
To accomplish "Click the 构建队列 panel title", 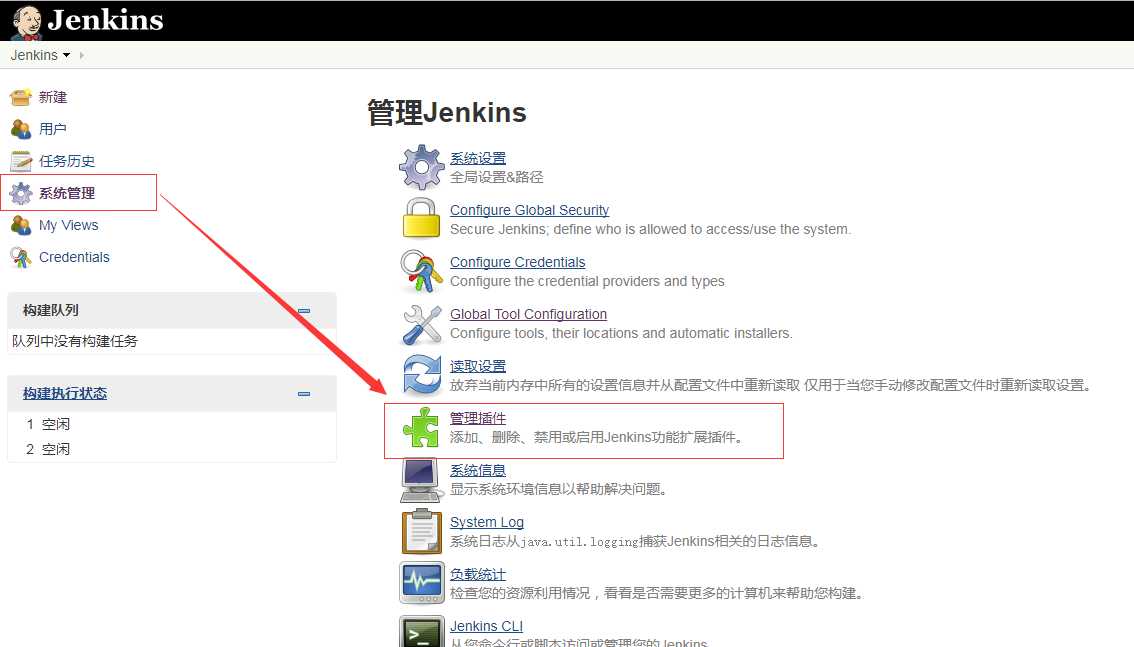I will tap(51, 310).
